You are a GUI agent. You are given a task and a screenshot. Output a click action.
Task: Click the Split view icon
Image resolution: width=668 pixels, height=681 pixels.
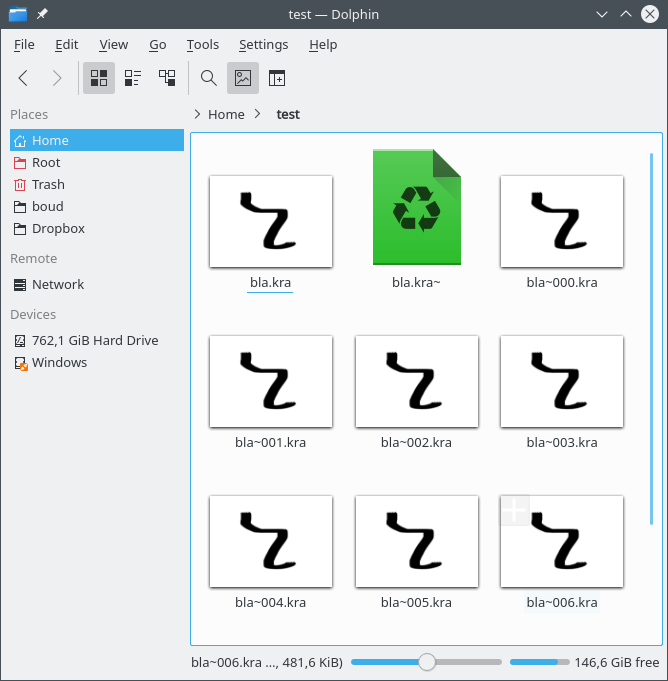[x=276, y=78]
